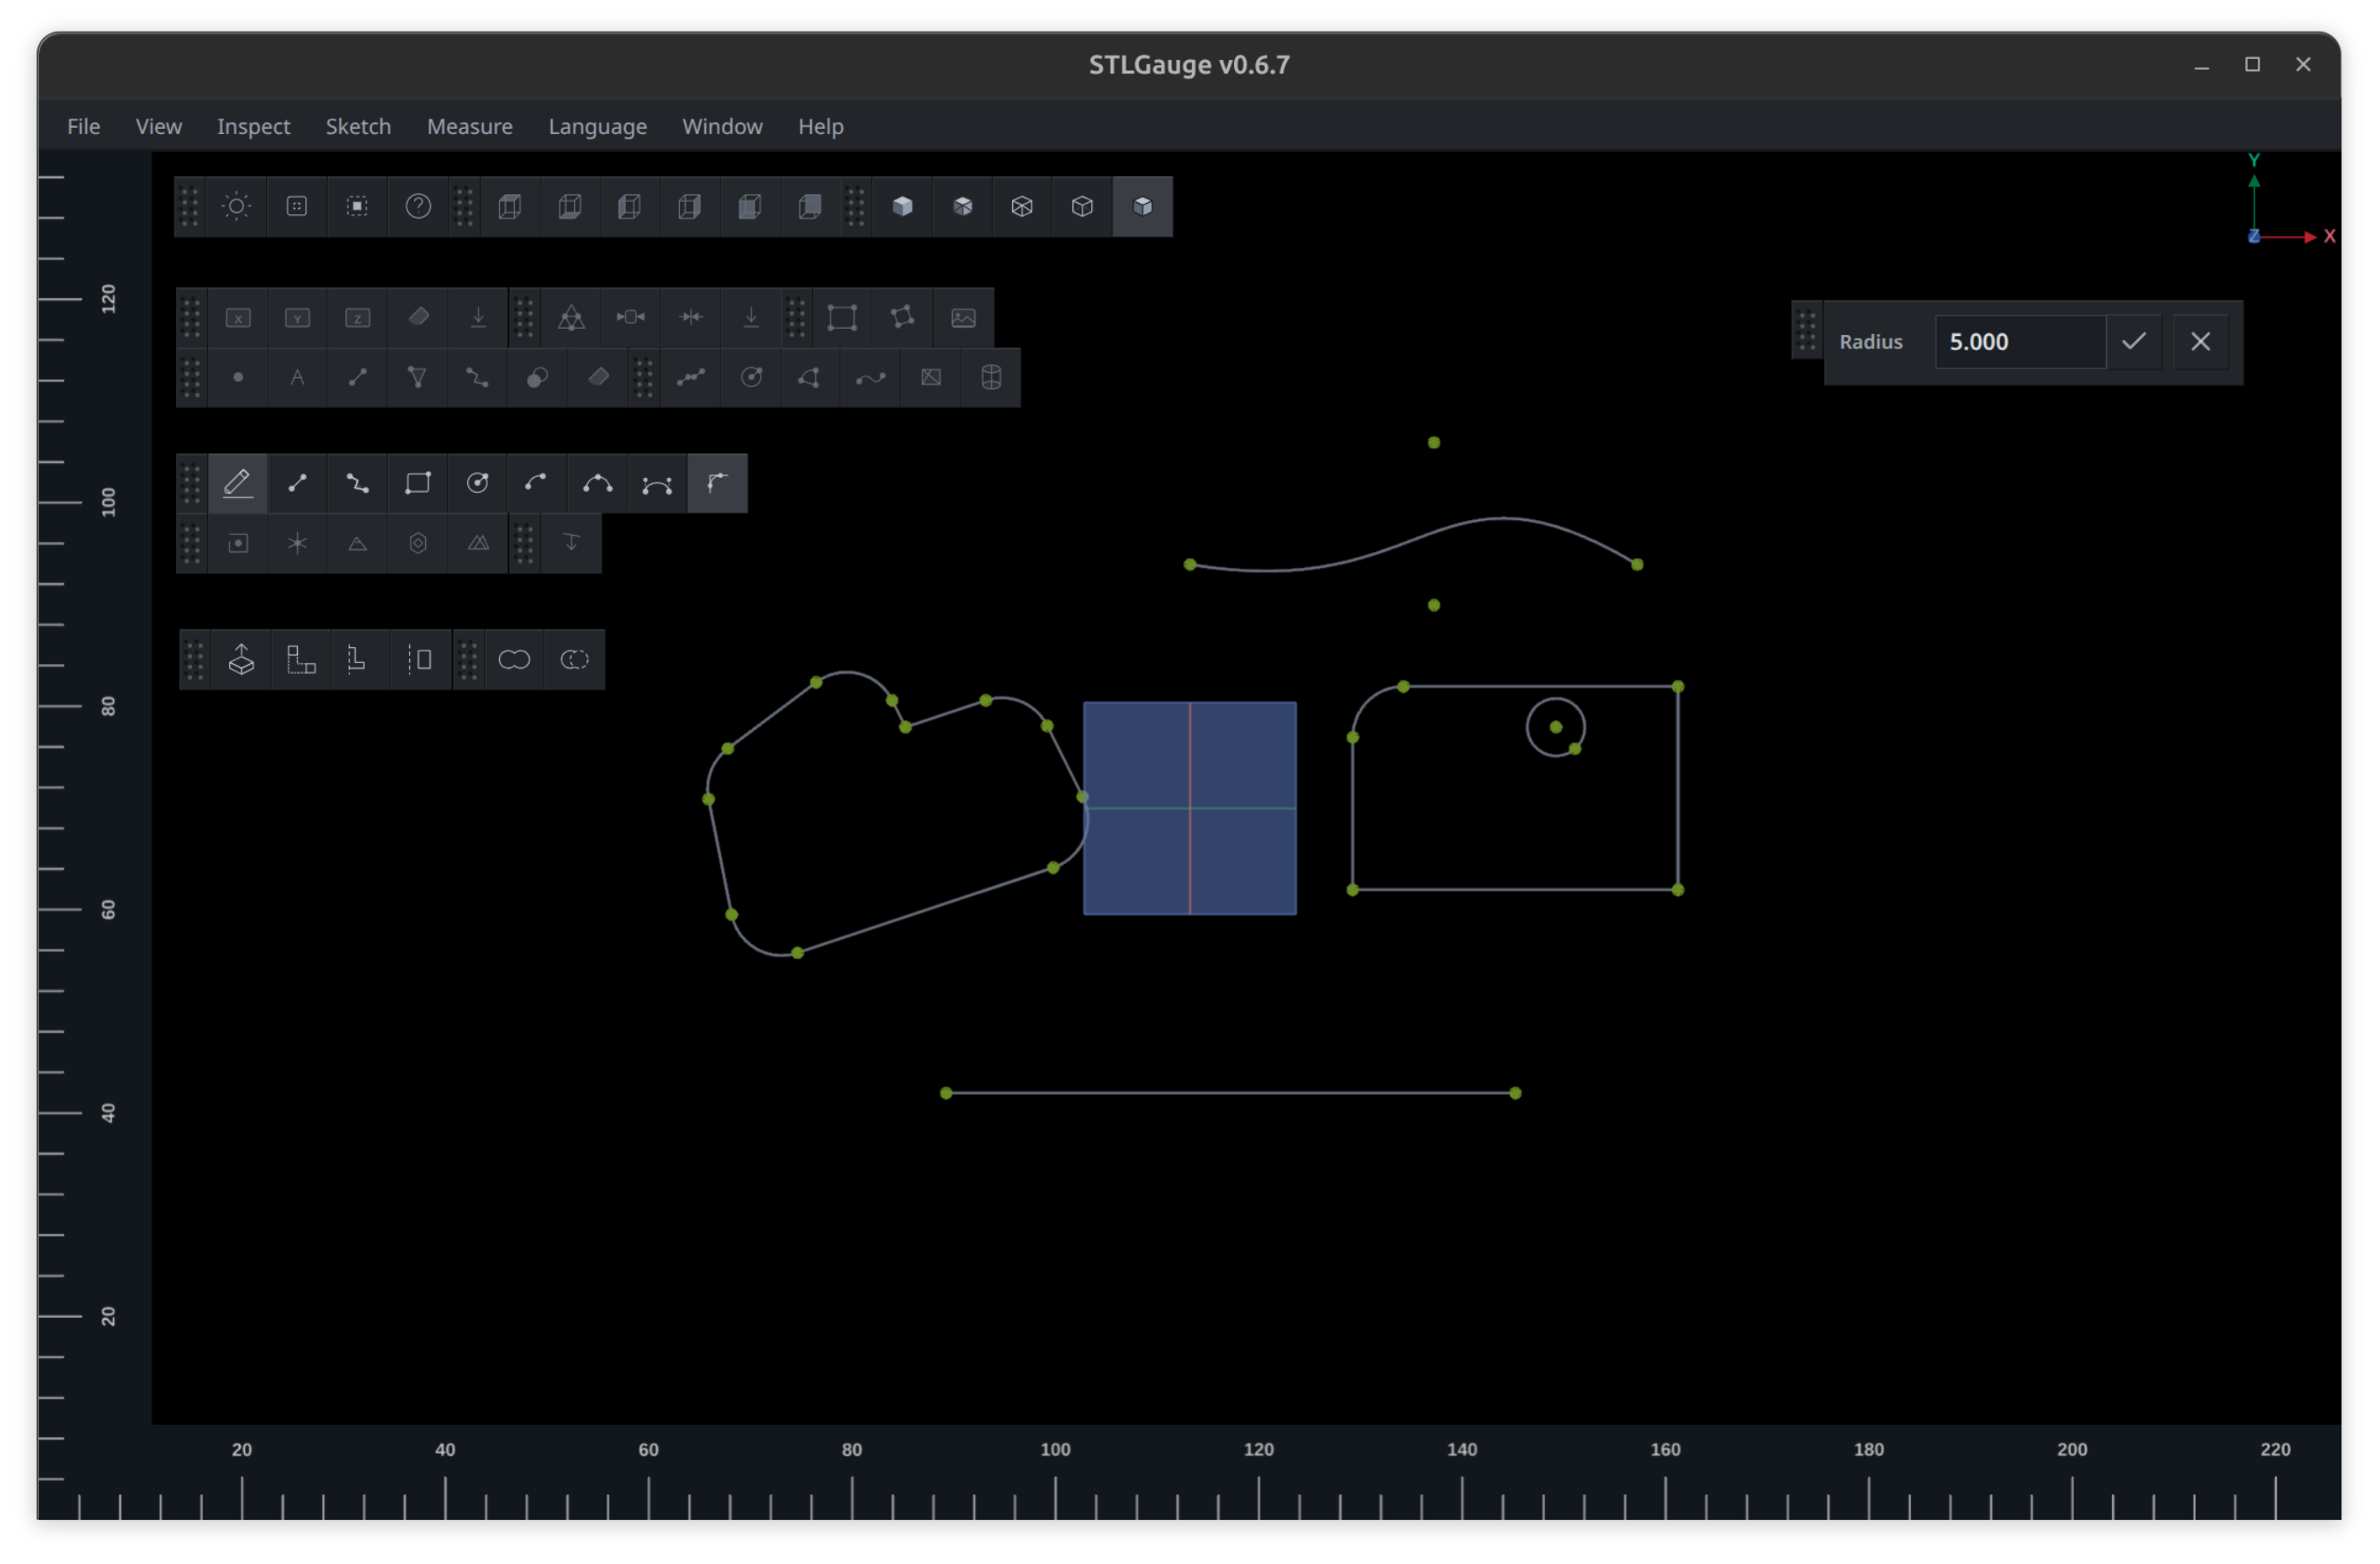Select the polyline drawing tool

[358, 483]
